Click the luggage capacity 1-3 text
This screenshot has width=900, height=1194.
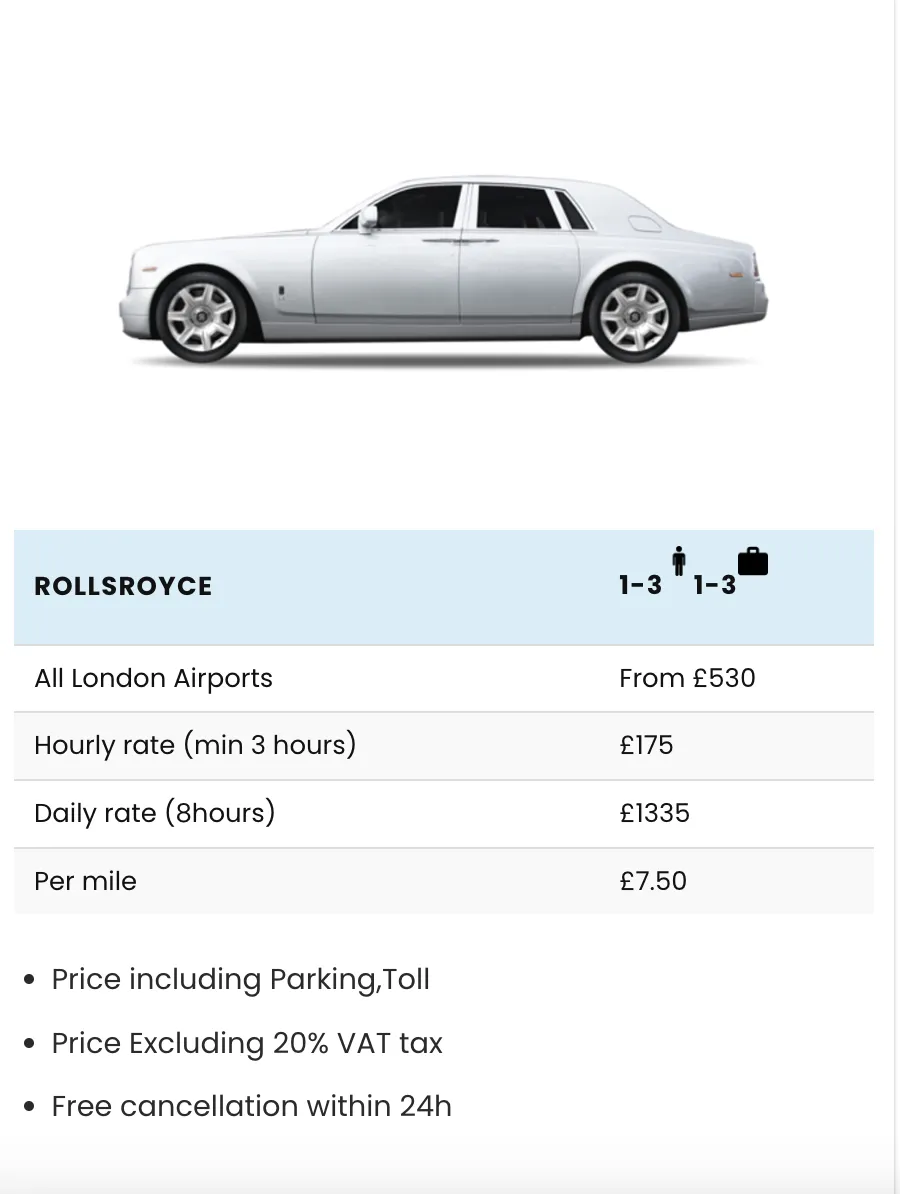(714, 586)
